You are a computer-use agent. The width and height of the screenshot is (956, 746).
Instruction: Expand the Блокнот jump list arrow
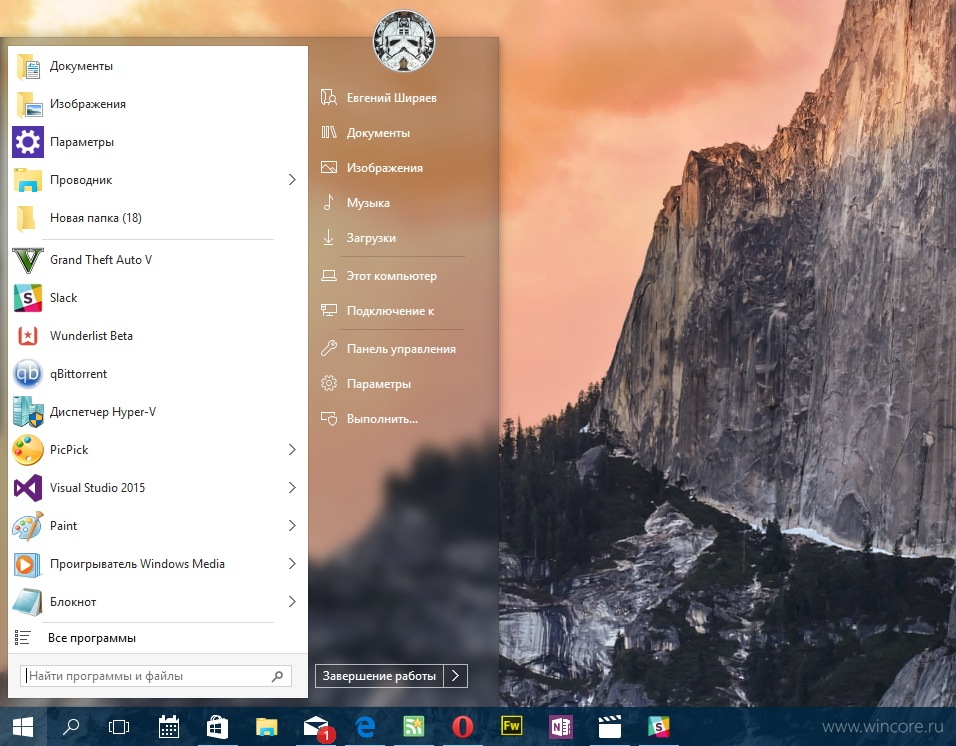tap(292, 602)
